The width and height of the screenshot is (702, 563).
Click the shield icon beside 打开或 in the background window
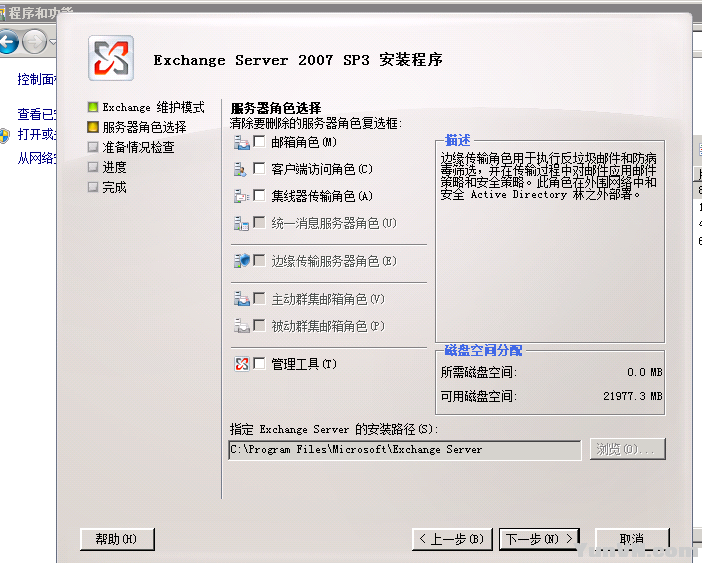4,136
